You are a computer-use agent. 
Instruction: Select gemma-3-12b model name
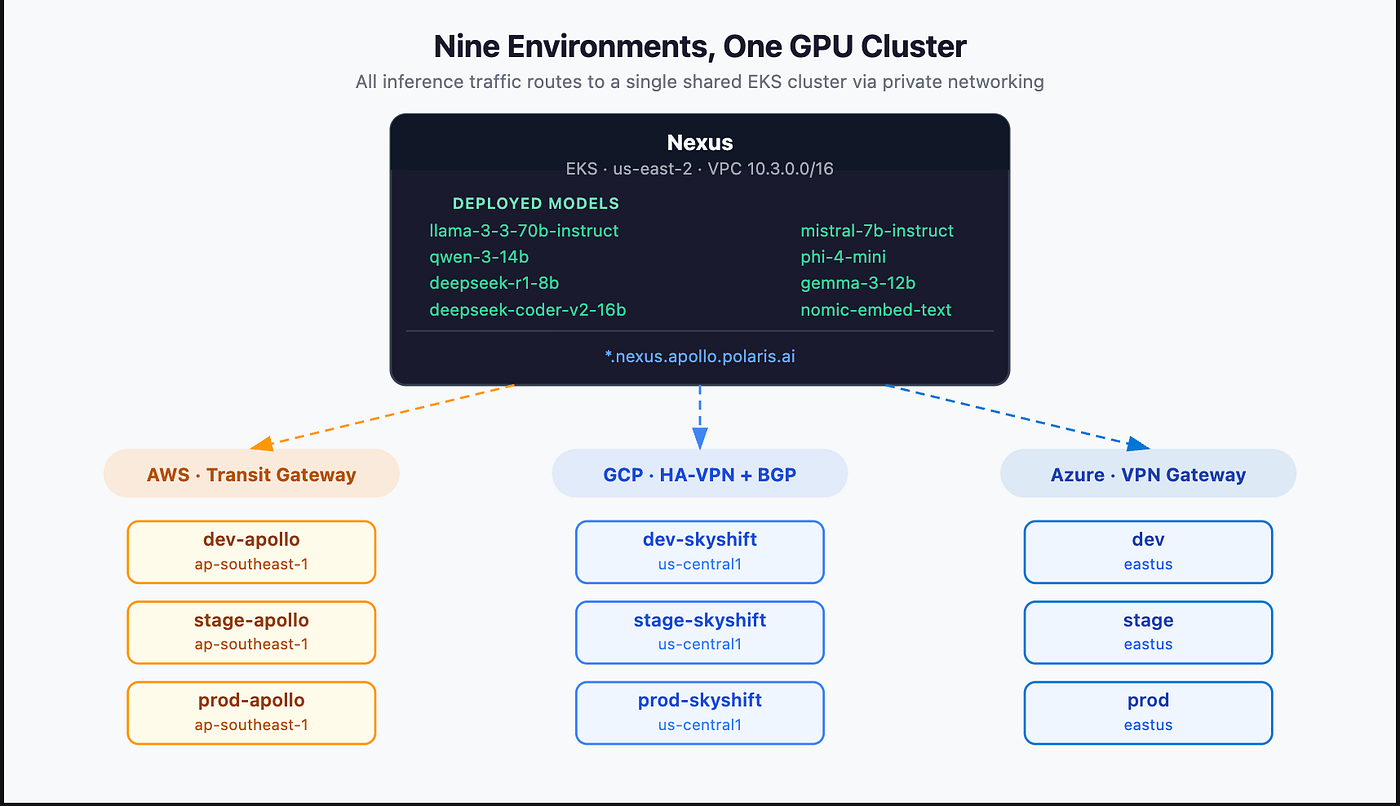point(858,283)
